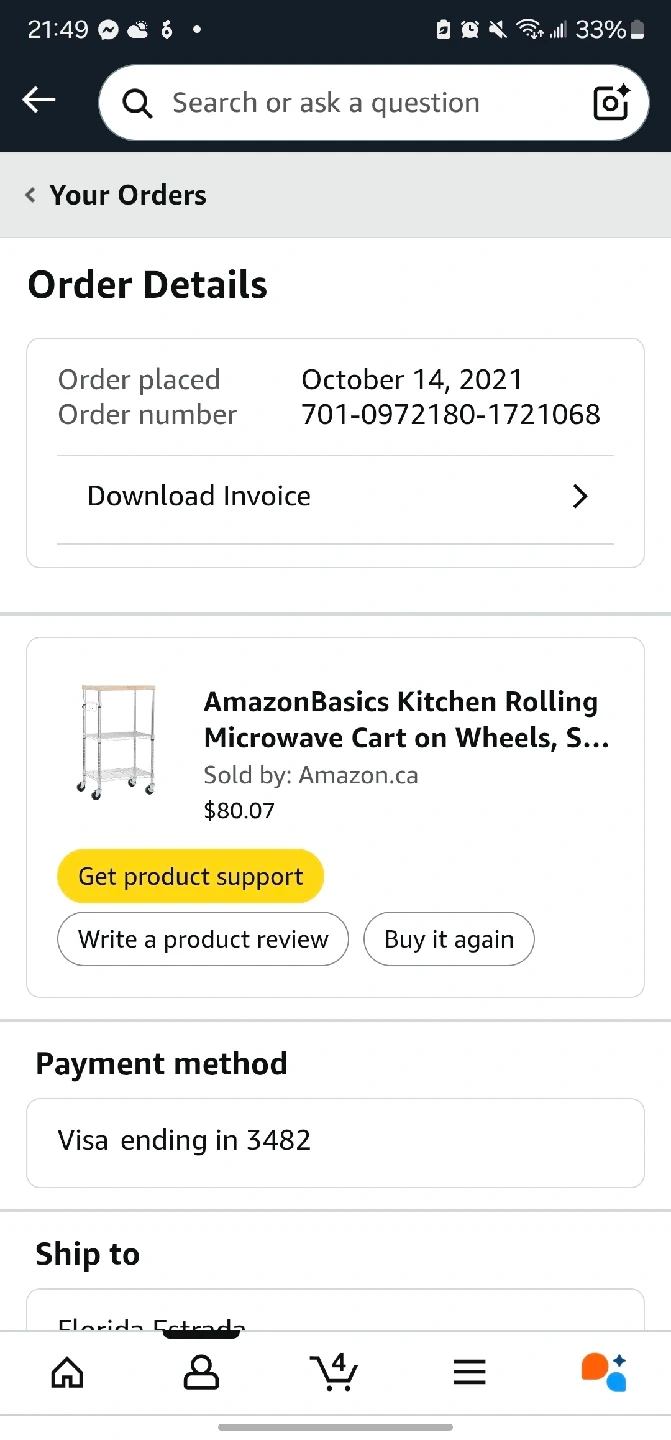Open camera lens search icon
The image size is (671, 1440).
tap(610, 103)
